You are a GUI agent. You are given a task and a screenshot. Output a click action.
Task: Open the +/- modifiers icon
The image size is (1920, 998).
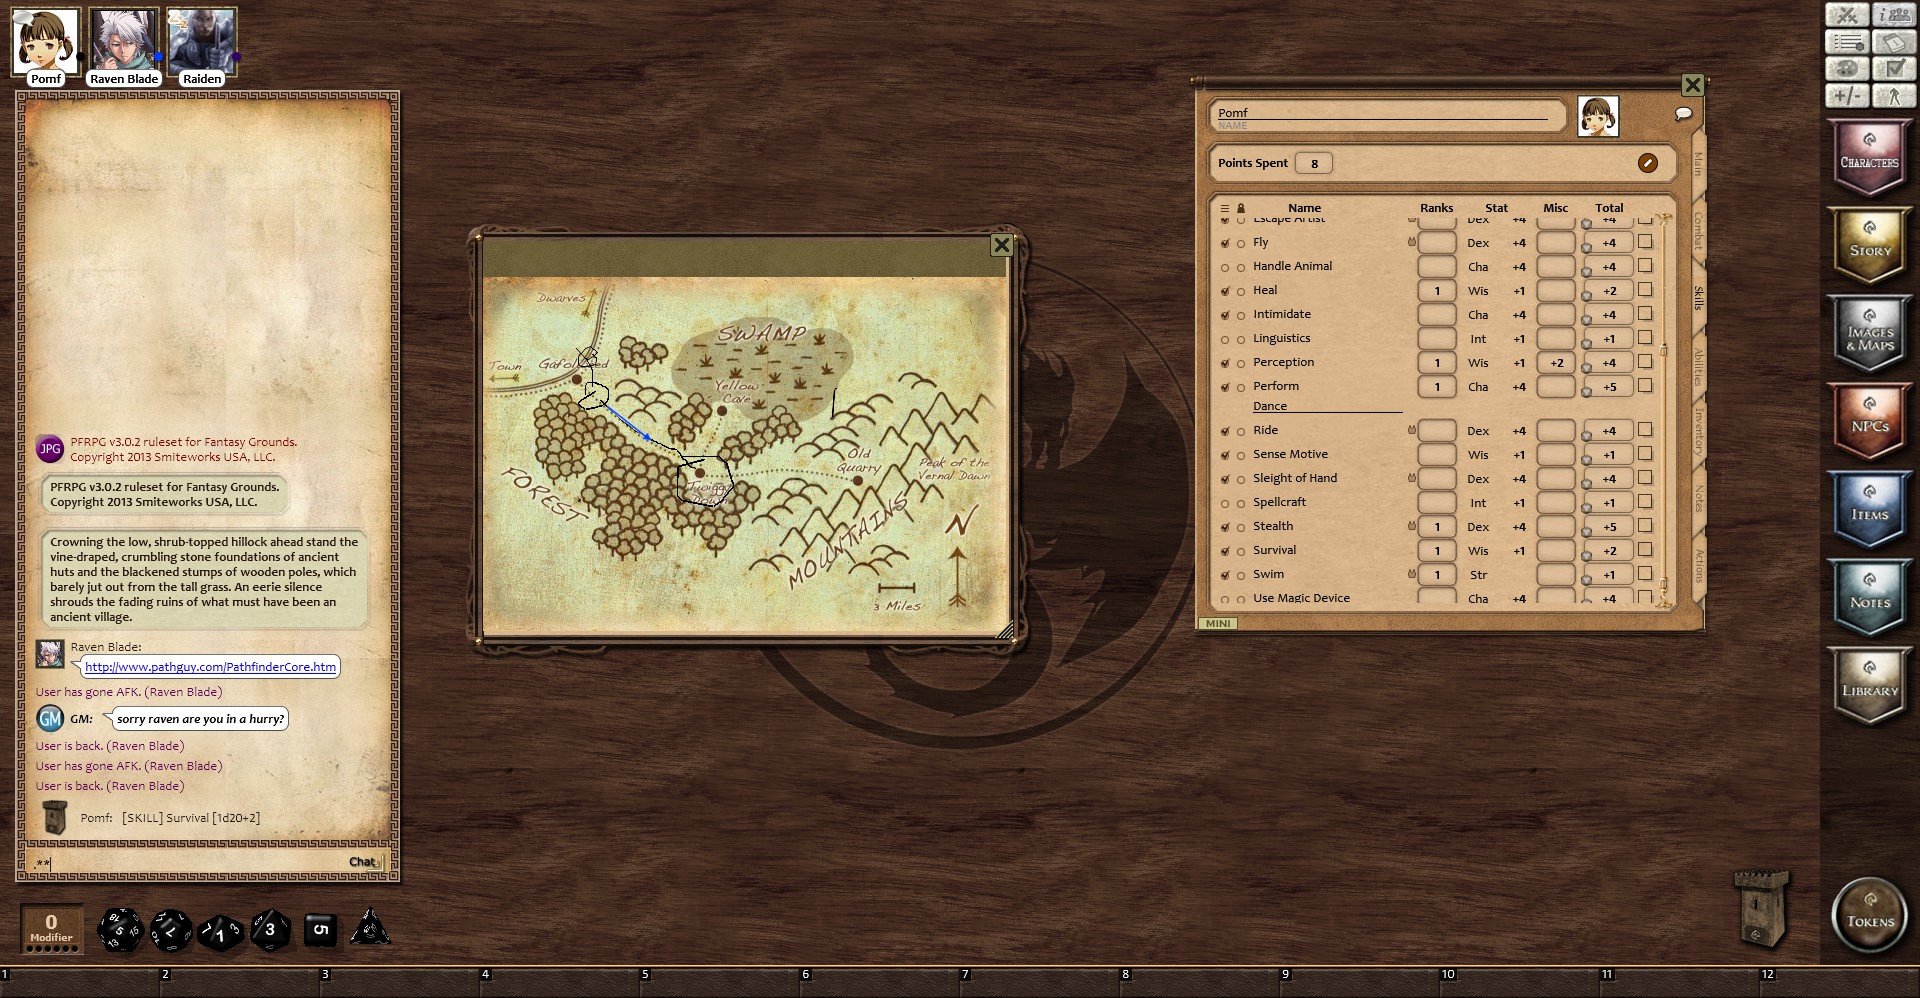(1847, 96)
